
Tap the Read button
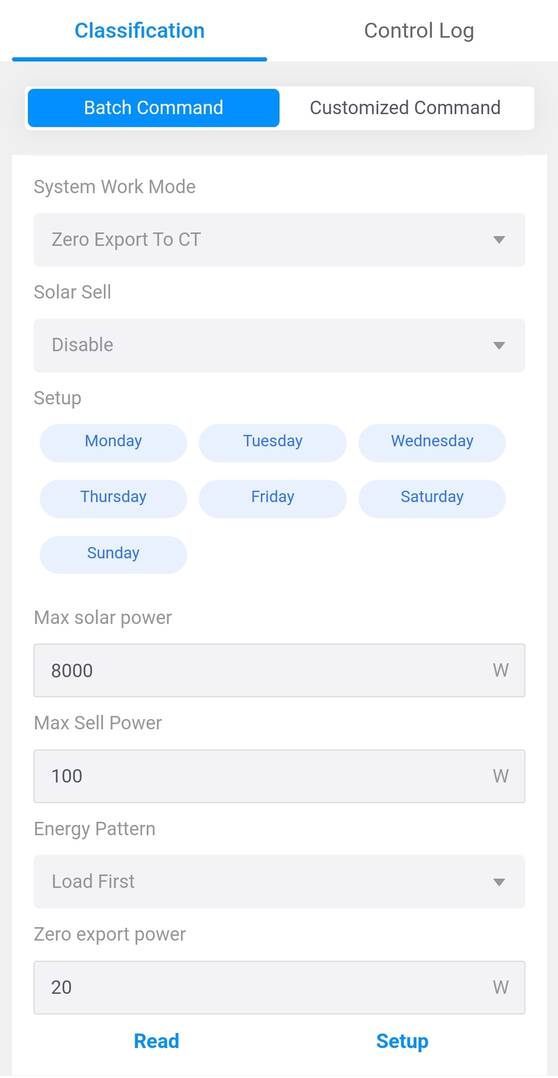(157, 1041)
